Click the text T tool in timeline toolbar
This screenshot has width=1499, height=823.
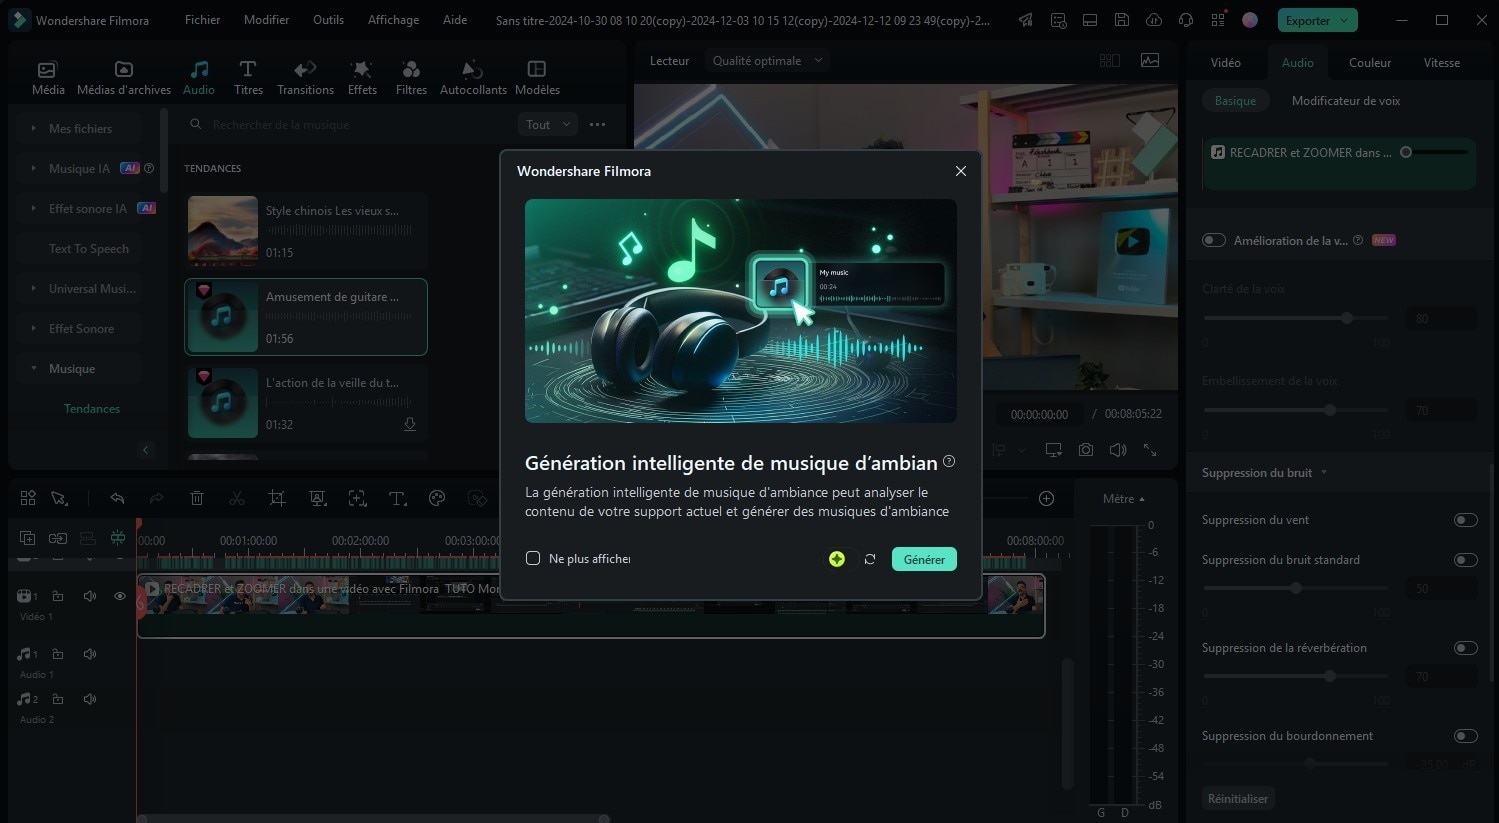(x=397, y=498)
